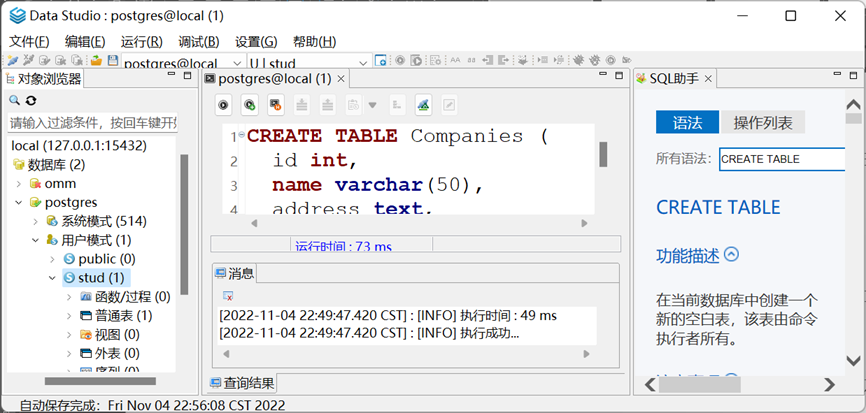Clear the messages panel with red X icon
This screenshot has height=413, width=866.
228,296
